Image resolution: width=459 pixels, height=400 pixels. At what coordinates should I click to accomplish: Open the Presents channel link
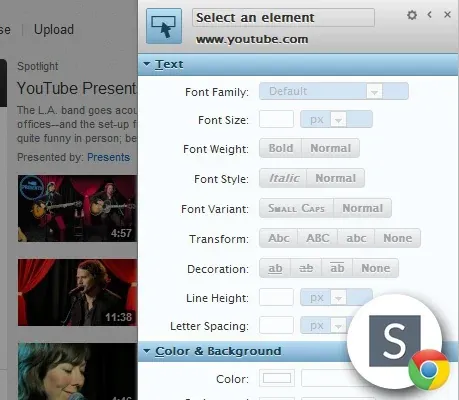[108, 157]
